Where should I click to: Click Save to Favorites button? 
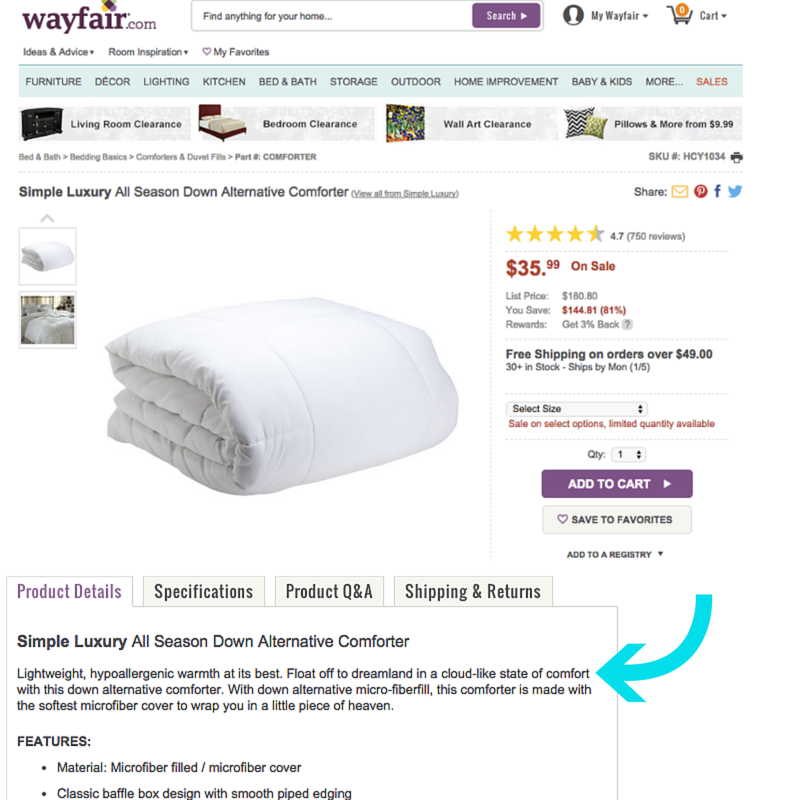coord(617,519)
